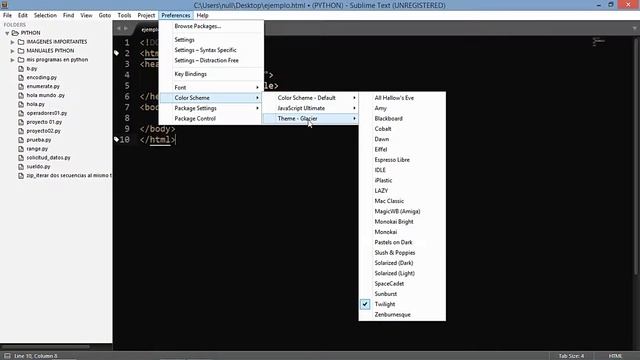
Task: Expand the Font submenu
Action: [x=211, y=87]
